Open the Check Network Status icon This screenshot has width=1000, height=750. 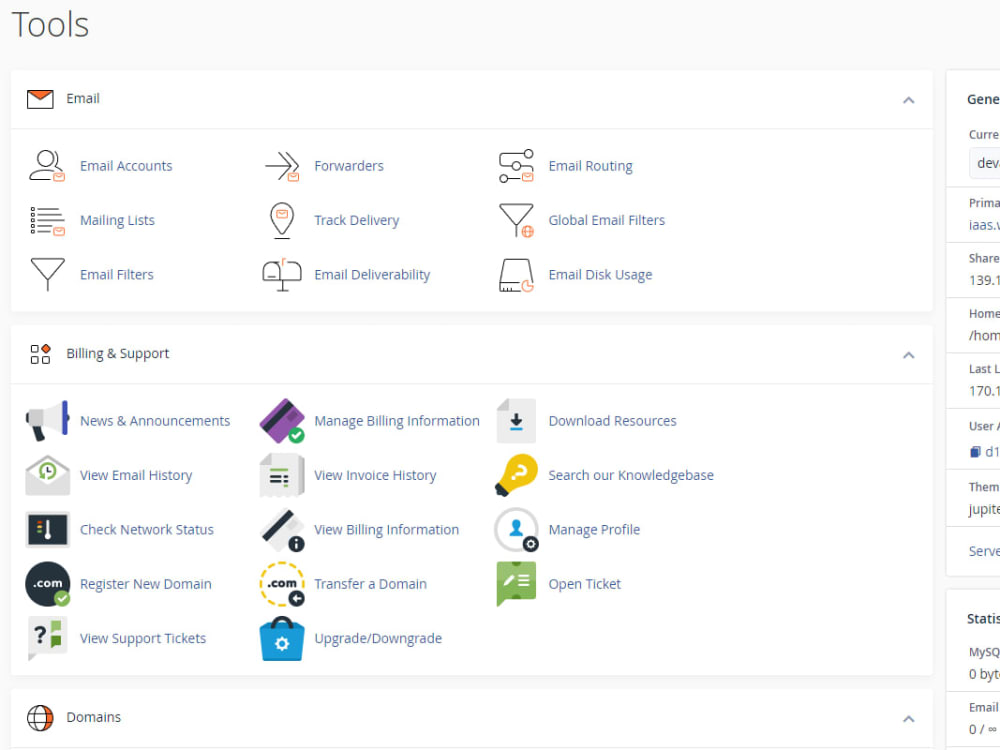pyautogui.click(x=47, y=529)
